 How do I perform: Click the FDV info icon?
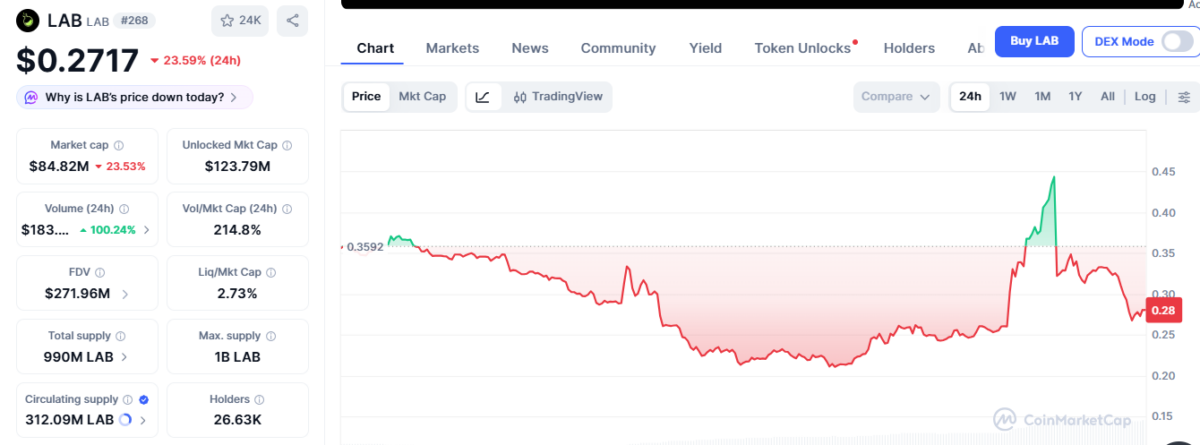[x=100, y=272]
